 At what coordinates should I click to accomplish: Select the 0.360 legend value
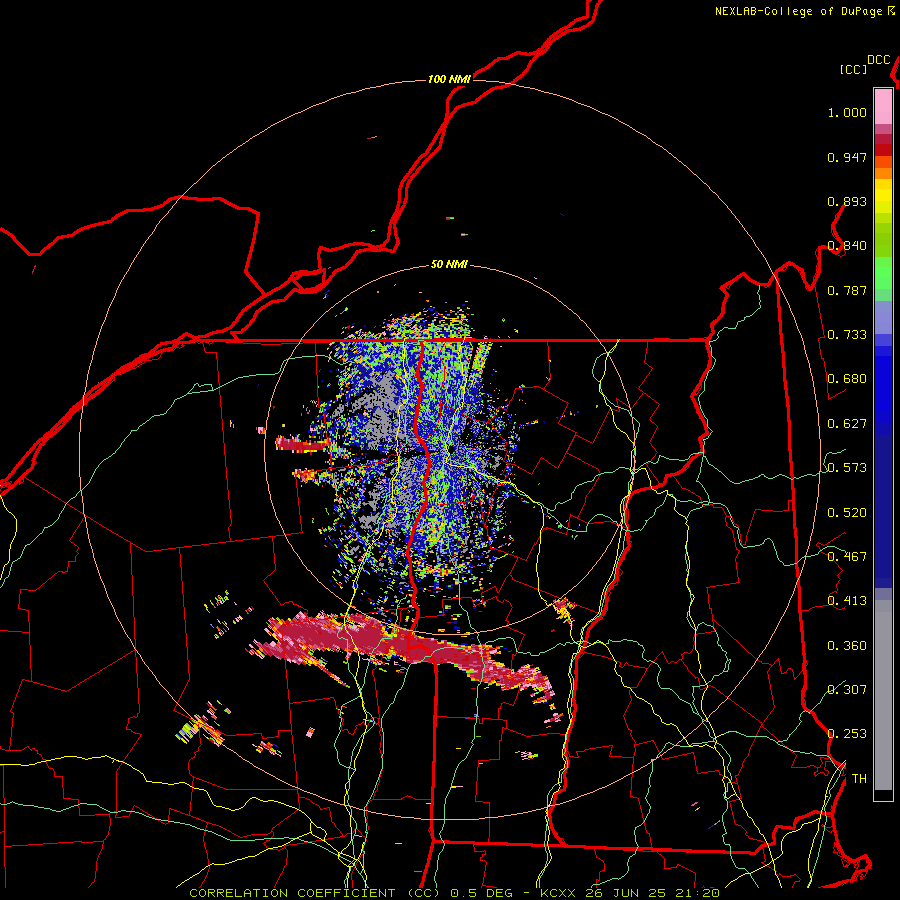pyautogui.click(x=847, y=646)
